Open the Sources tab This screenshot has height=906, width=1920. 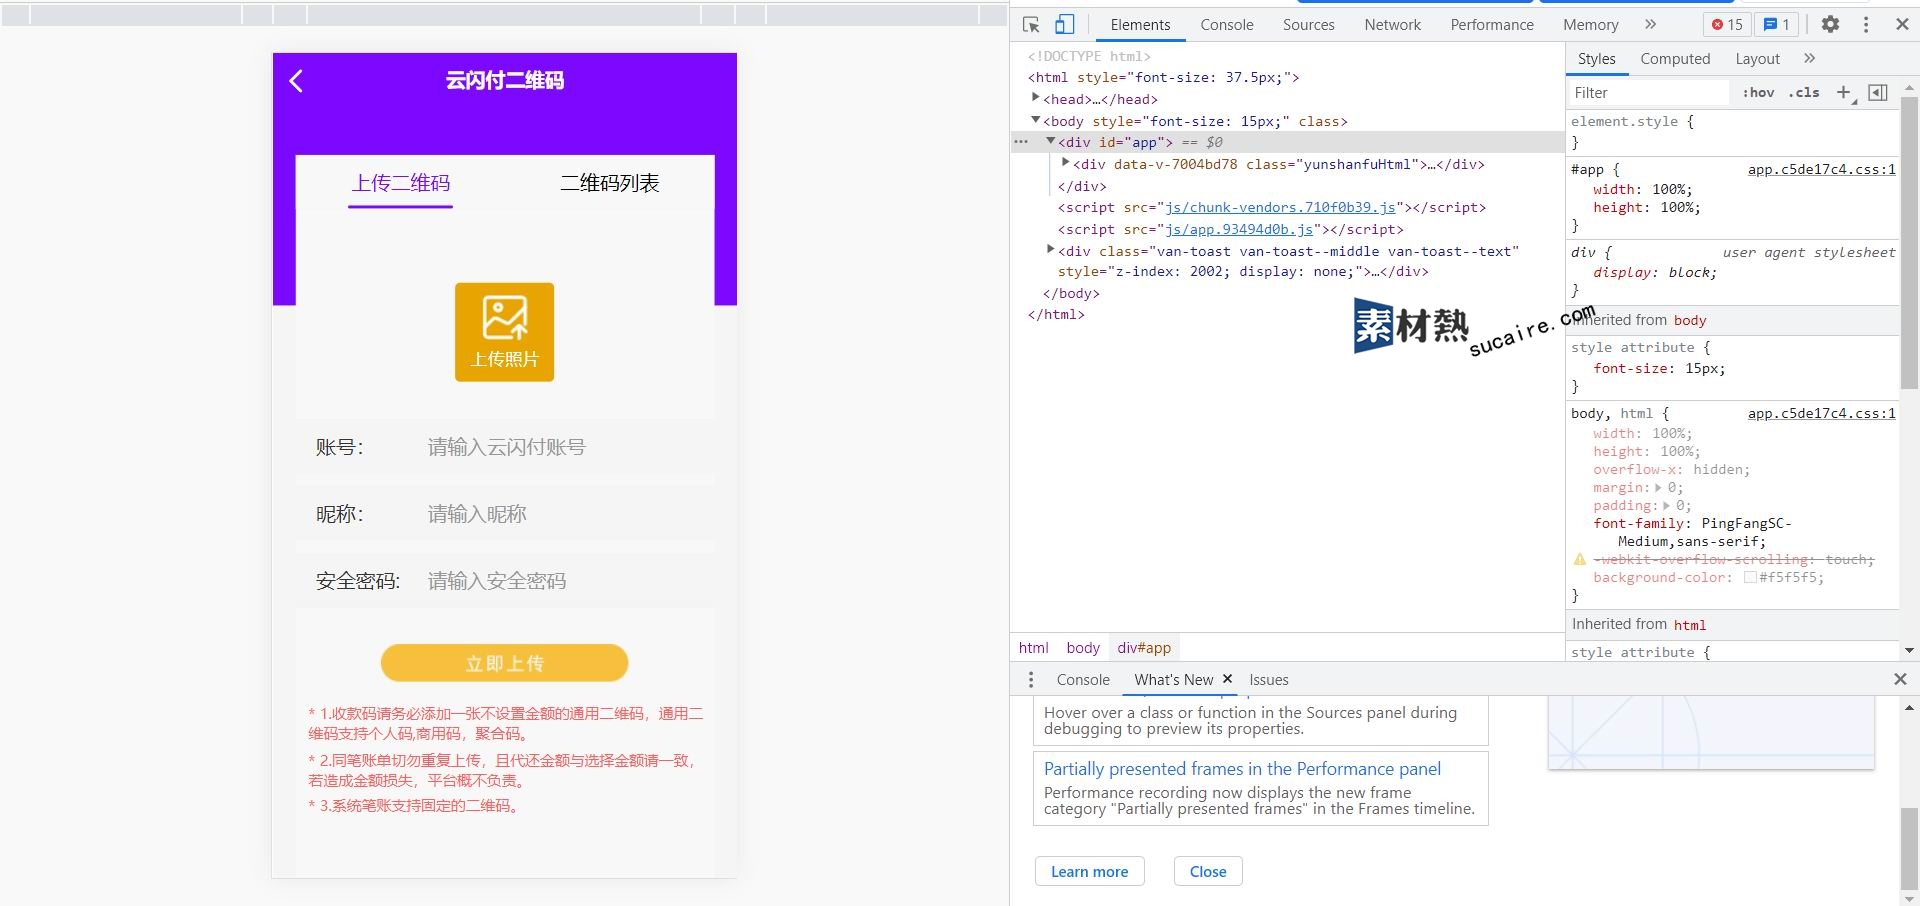[1308, 25]
